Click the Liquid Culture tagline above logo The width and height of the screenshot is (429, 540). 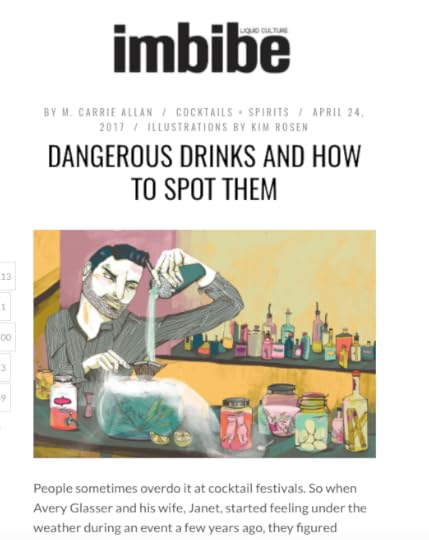tap(264, 31)
